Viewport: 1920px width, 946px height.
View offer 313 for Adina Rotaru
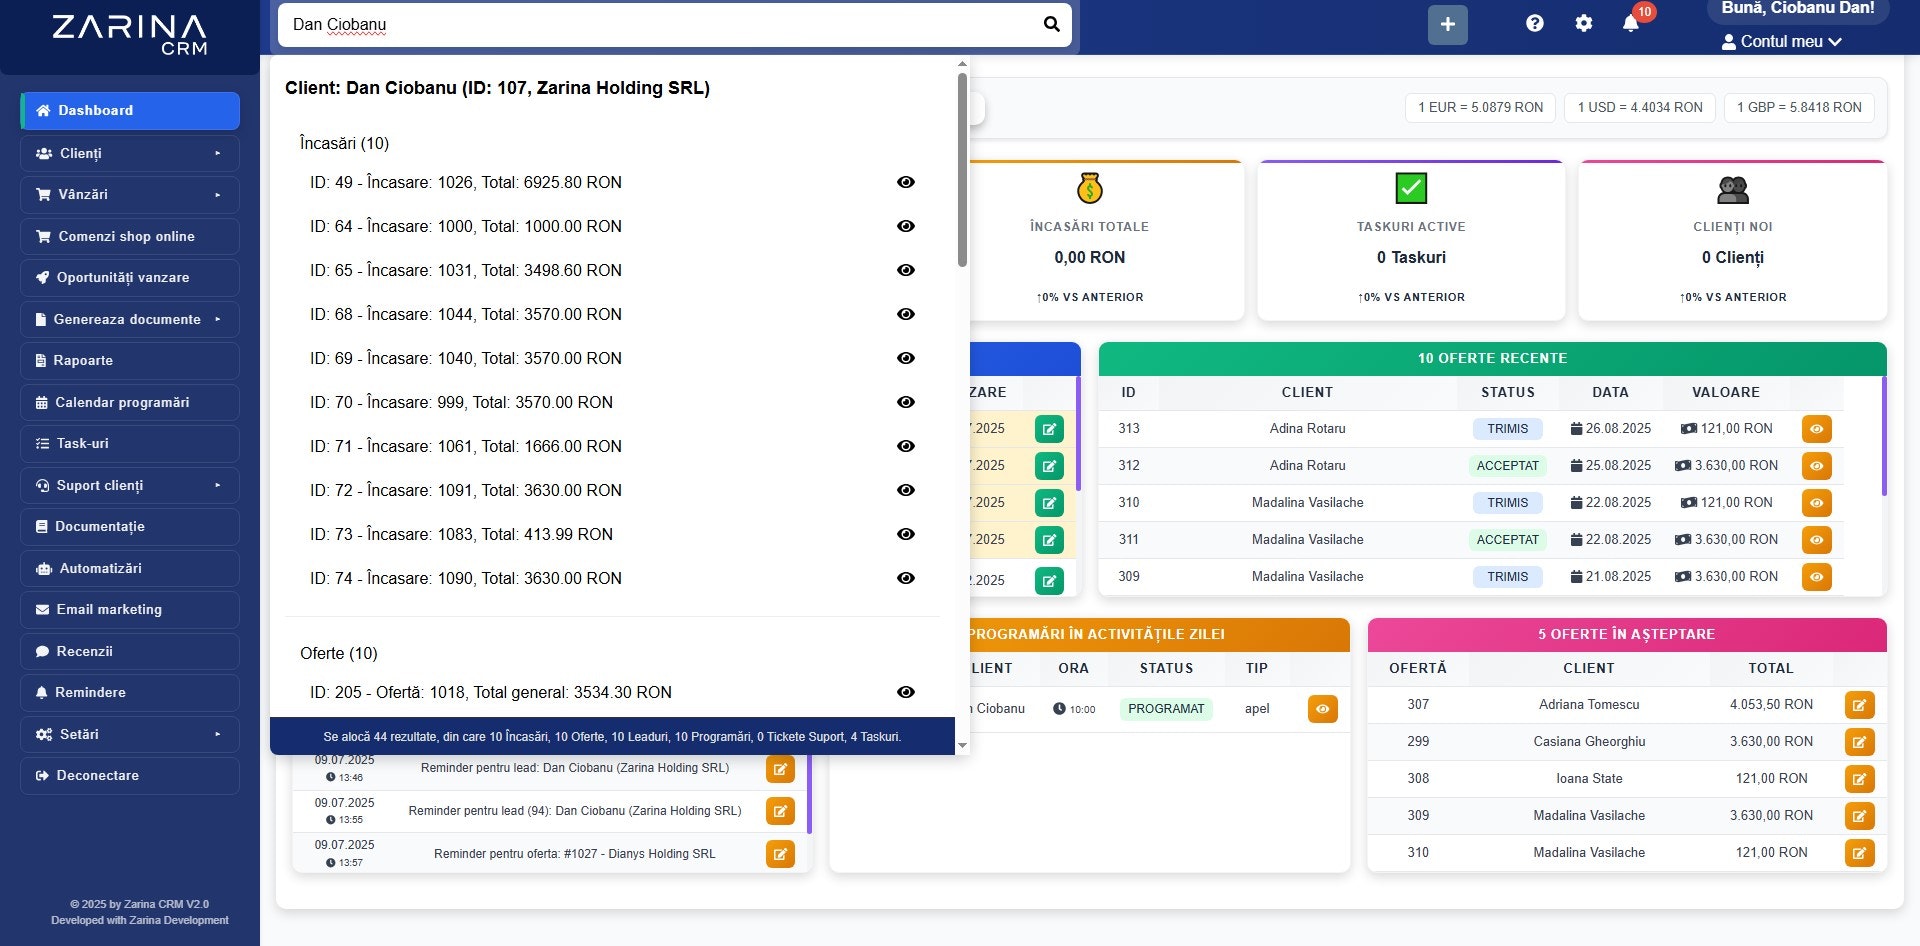(x=1817, y=428)
